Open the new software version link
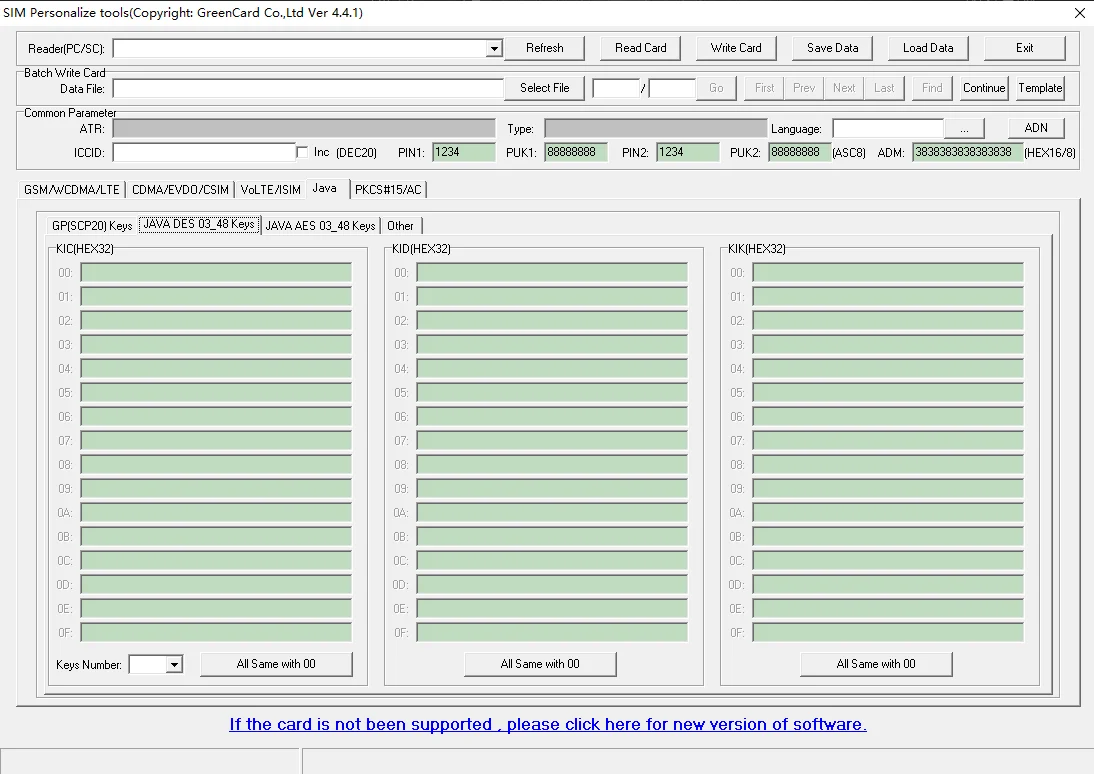The width and height of the screenshot is (1094, 774). click(547, 724)
